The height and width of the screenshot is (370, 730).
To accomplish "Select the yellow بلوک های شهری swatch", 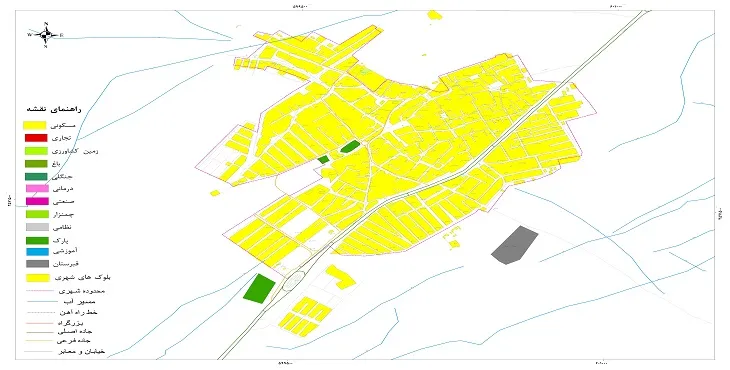I will click(38, 278).
